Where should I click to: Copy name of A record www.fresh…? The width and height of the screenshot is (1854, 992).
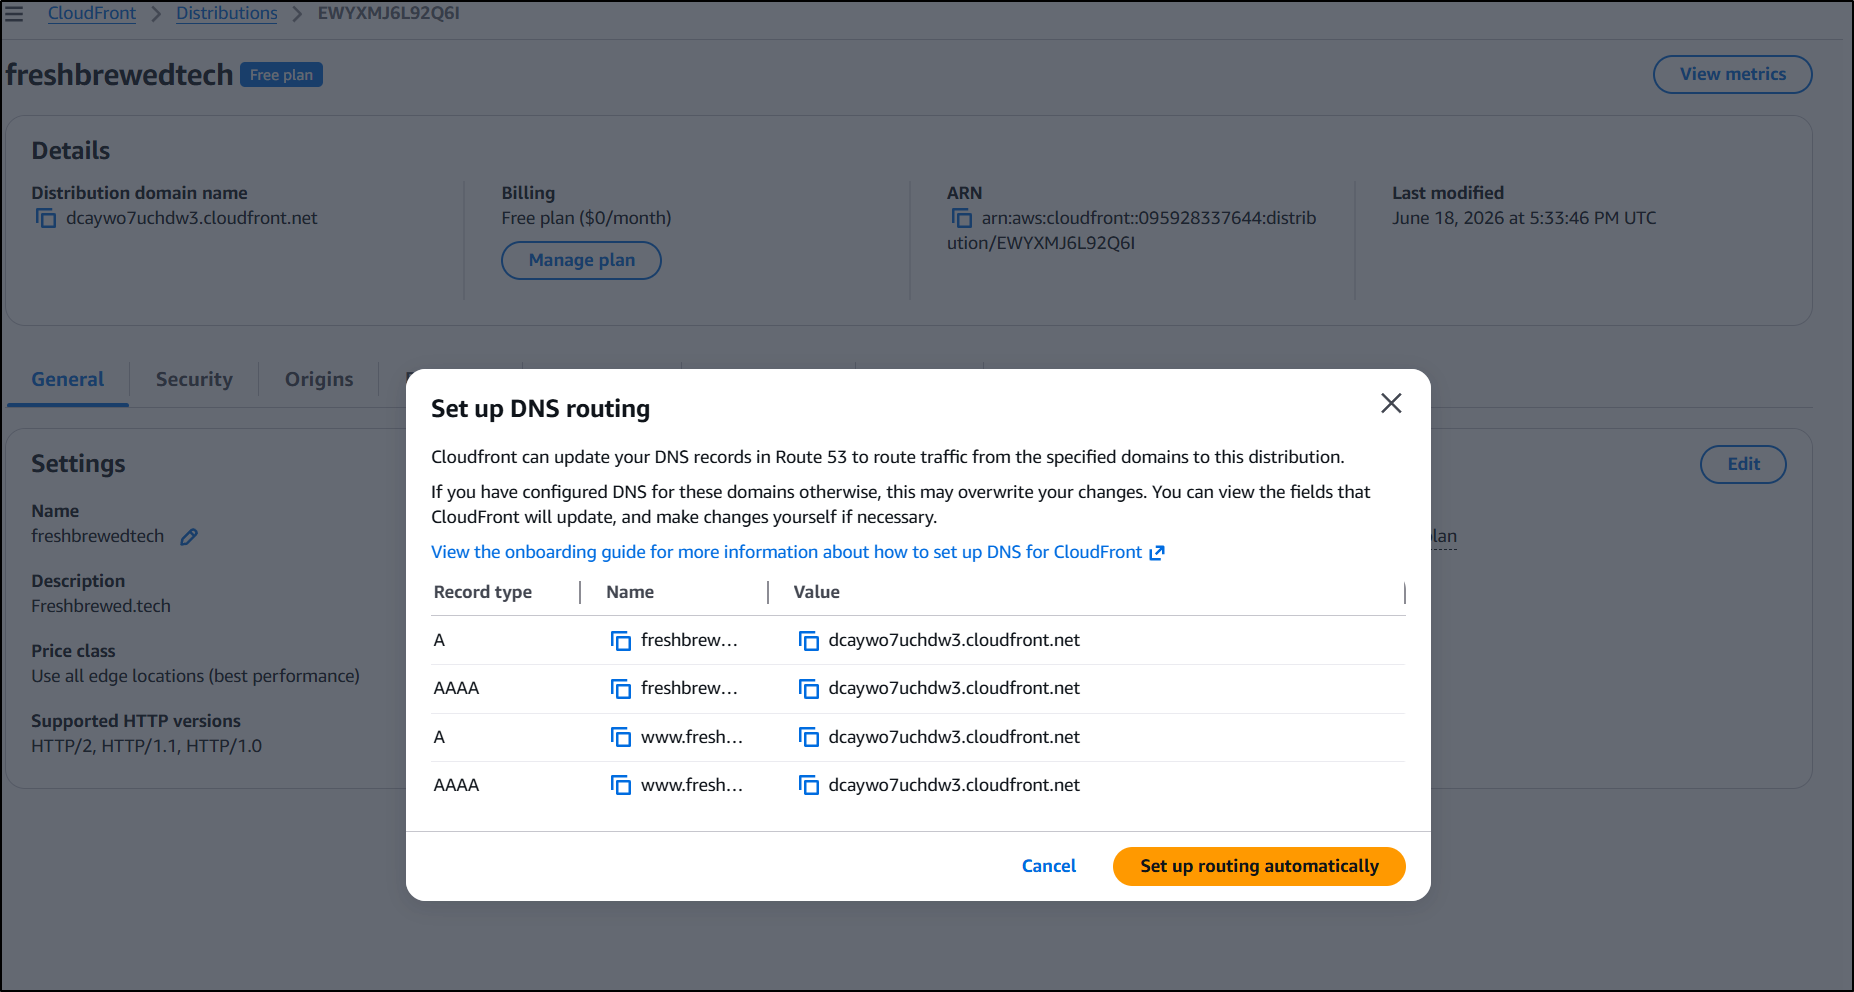(x=621, y=738)
